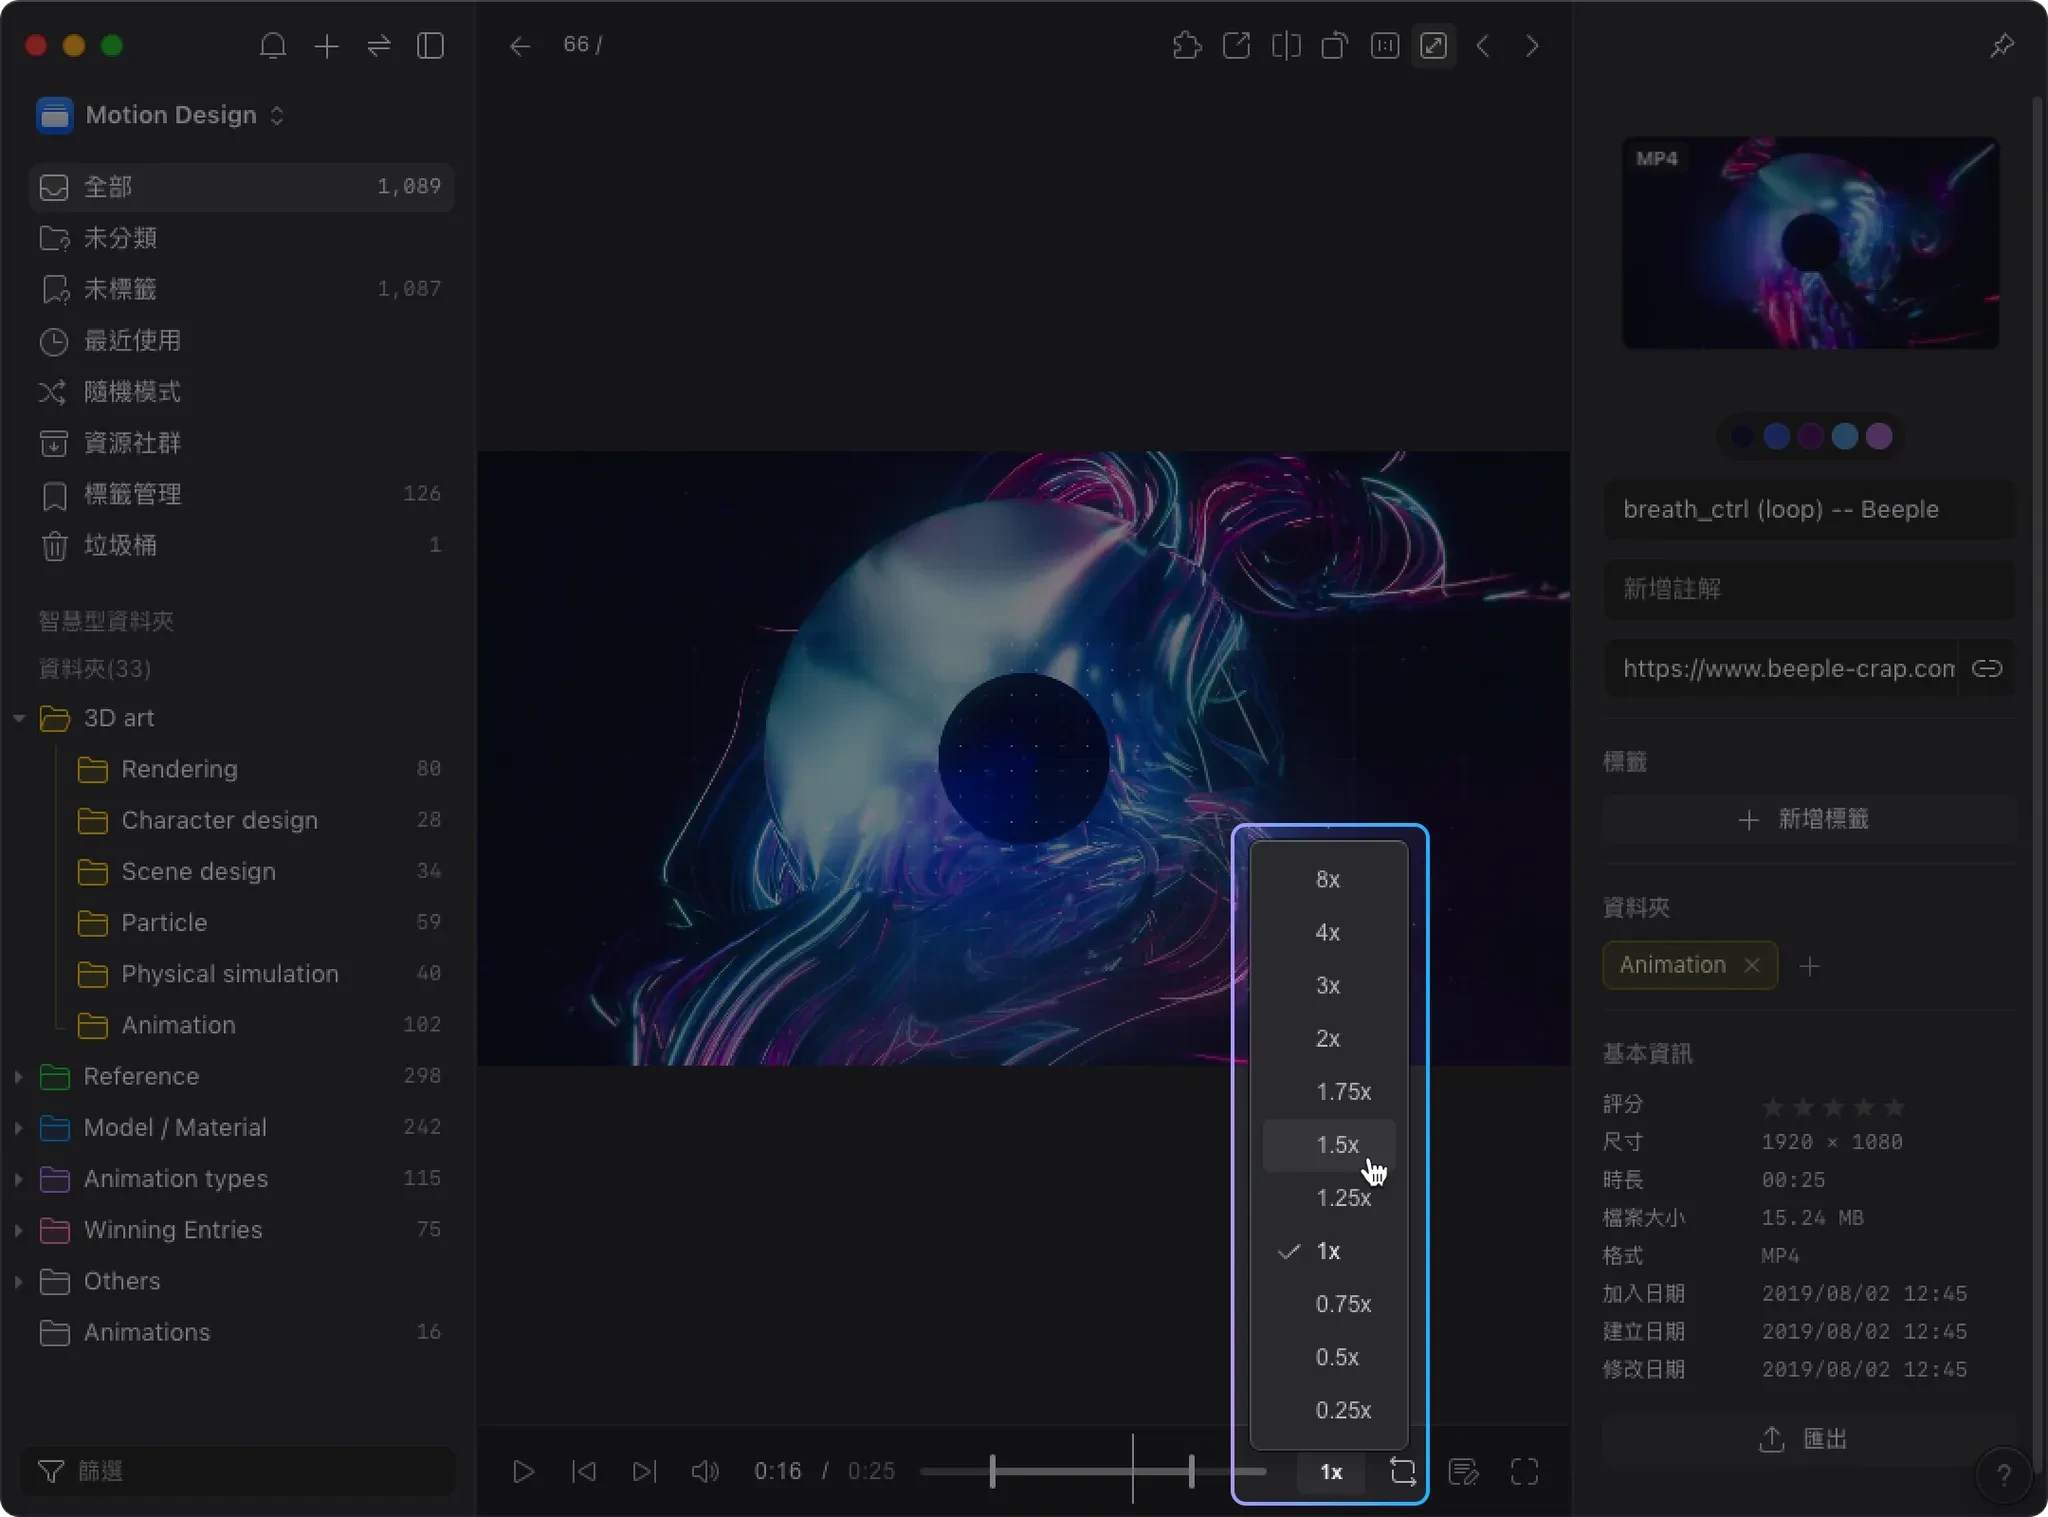Open the notifications bell
This screenshot has height=1517, width=2048.
(x=272, y=46)
